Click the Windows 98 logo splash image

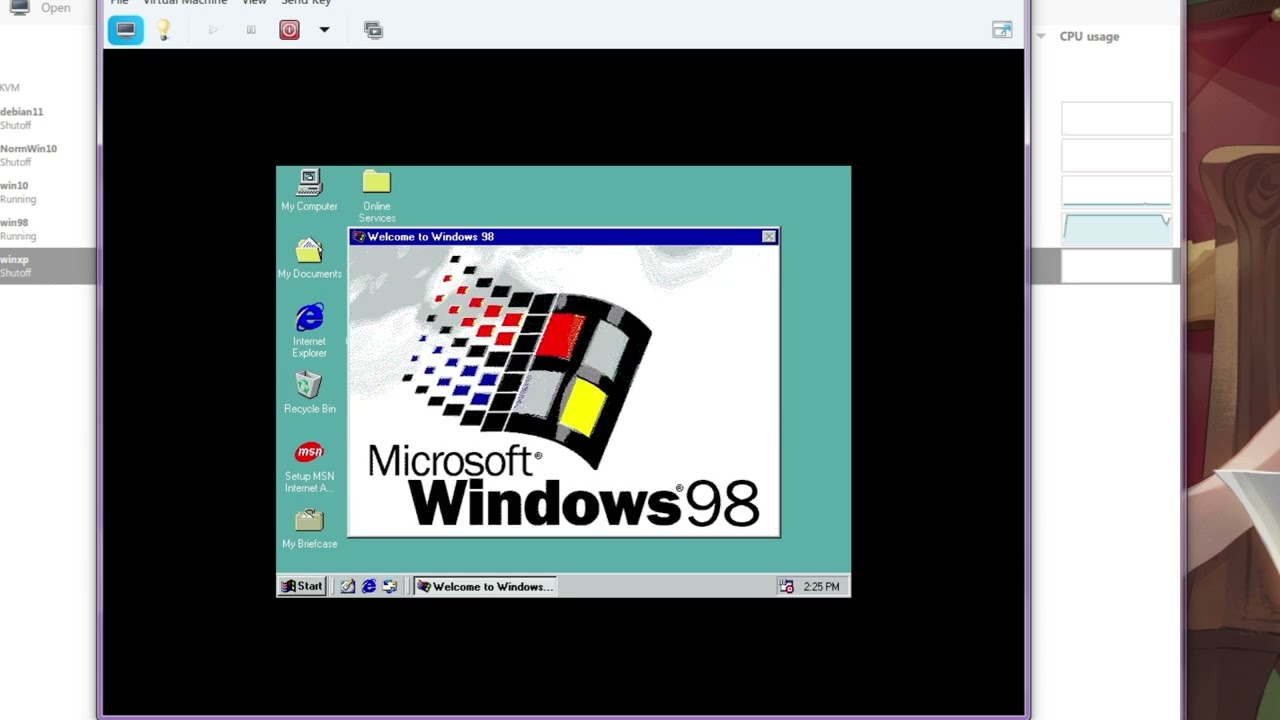[x=564, y=391]
